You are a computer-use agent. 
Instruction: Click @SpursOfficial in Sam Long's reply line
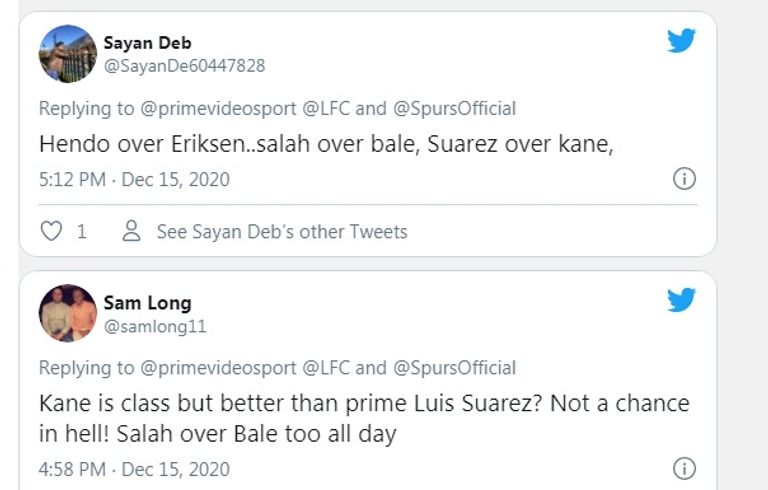pos(453,368)
